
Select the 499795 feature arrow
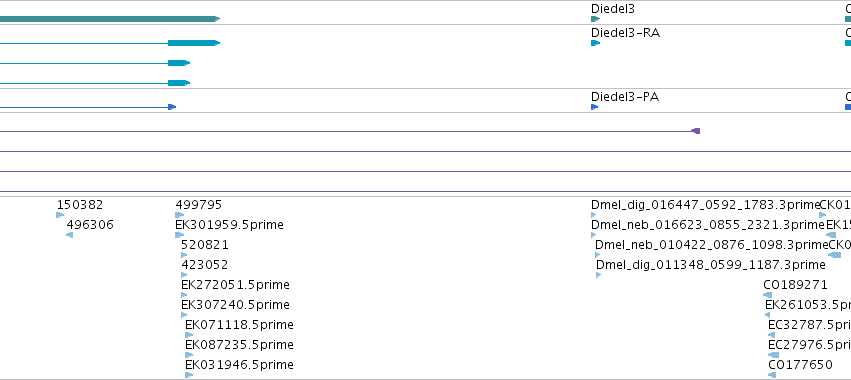[x=180, y=215]
